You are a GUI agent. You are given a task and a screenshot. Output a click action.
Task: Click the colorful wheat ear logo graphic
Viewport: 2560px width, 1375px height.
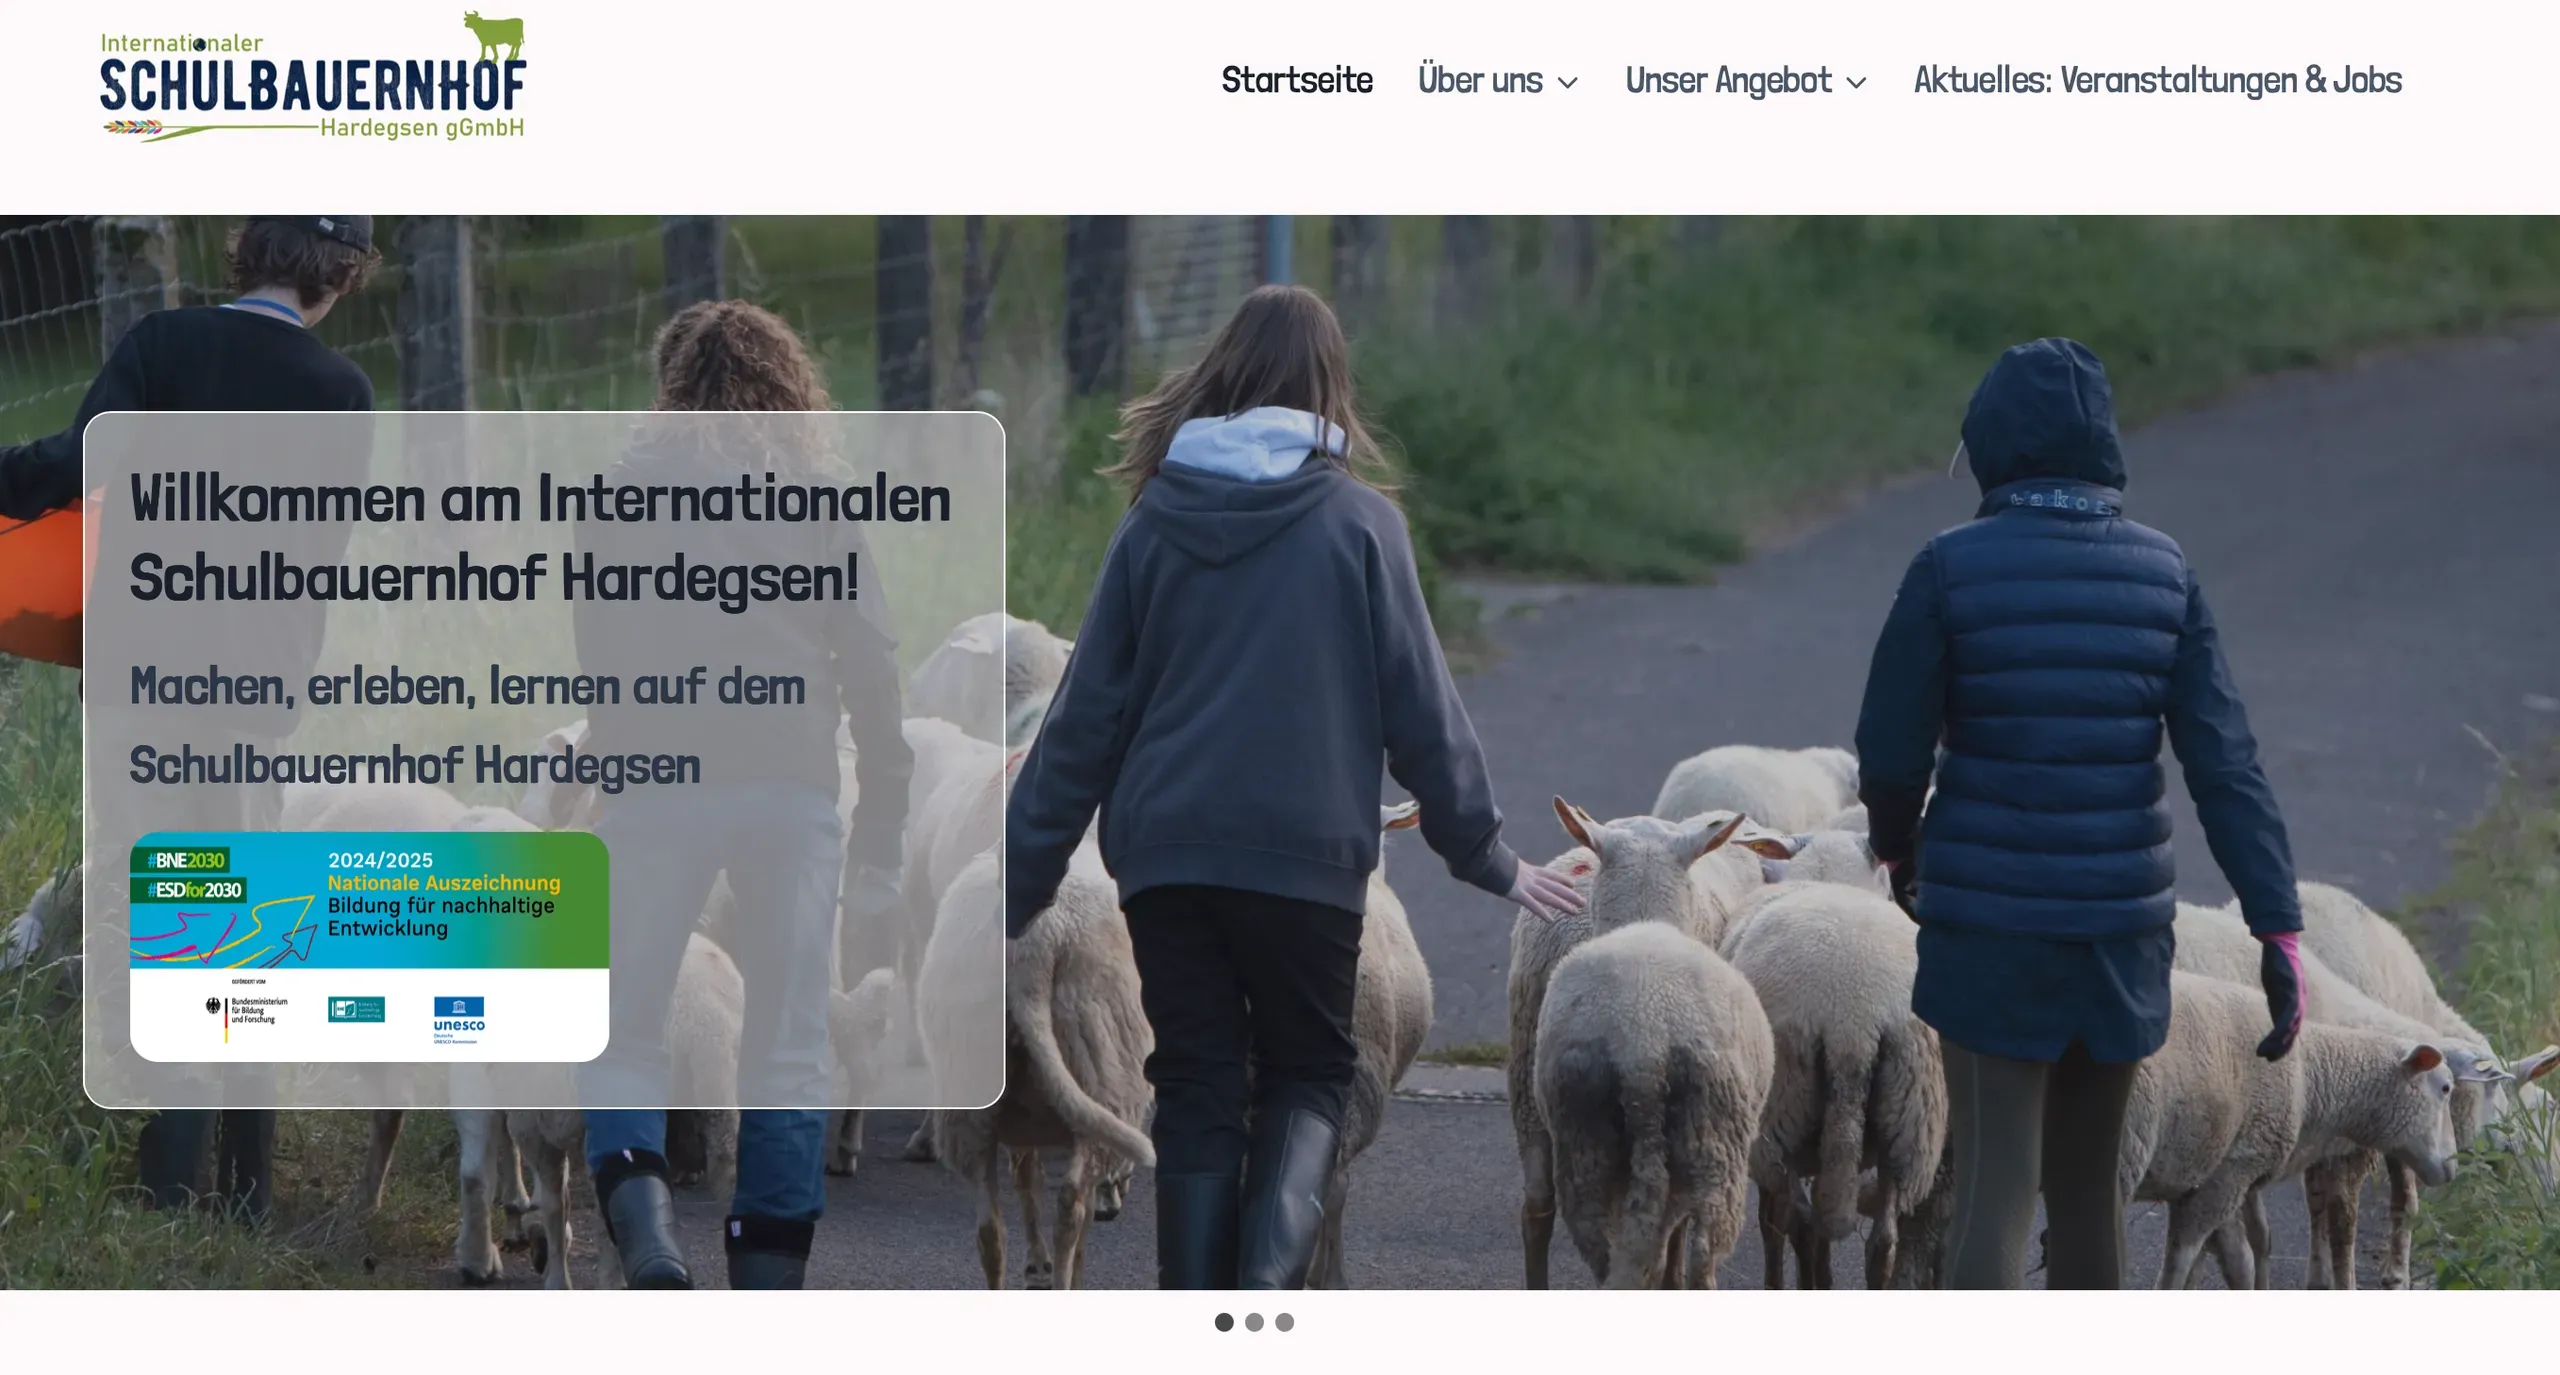pyautogui.click(x=133, y=127)
